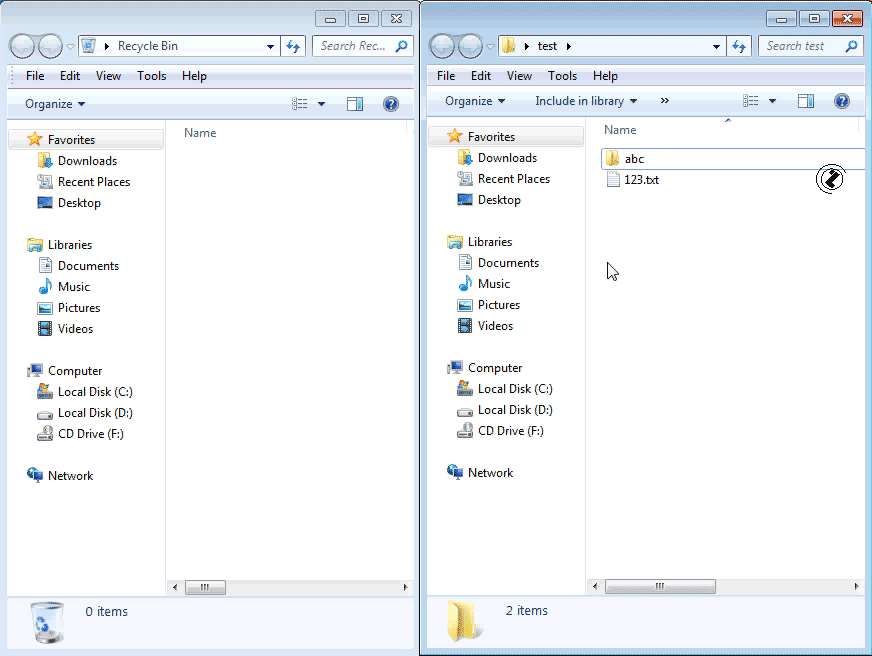Show more toolbar commands chevron in test window

pyautogui.click(x=665, y=101)
